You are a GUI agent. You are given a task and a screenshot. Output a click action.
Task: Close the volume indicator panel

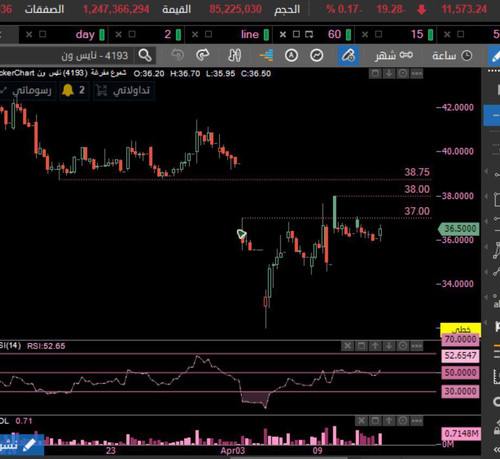[x=361, y=421]
